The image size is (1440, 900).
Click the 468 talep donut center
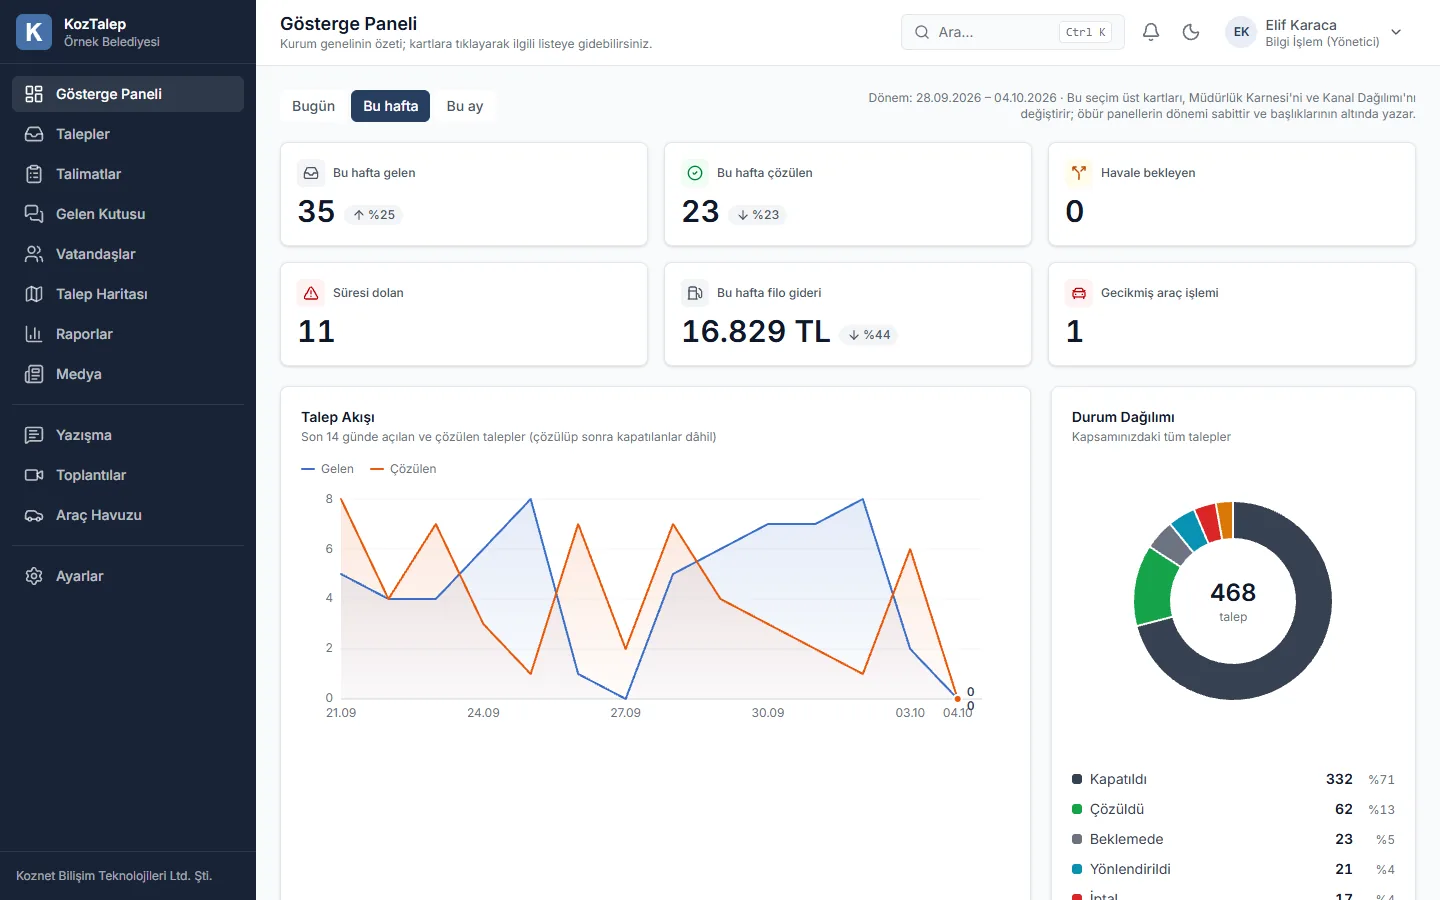click(1233, 601)
